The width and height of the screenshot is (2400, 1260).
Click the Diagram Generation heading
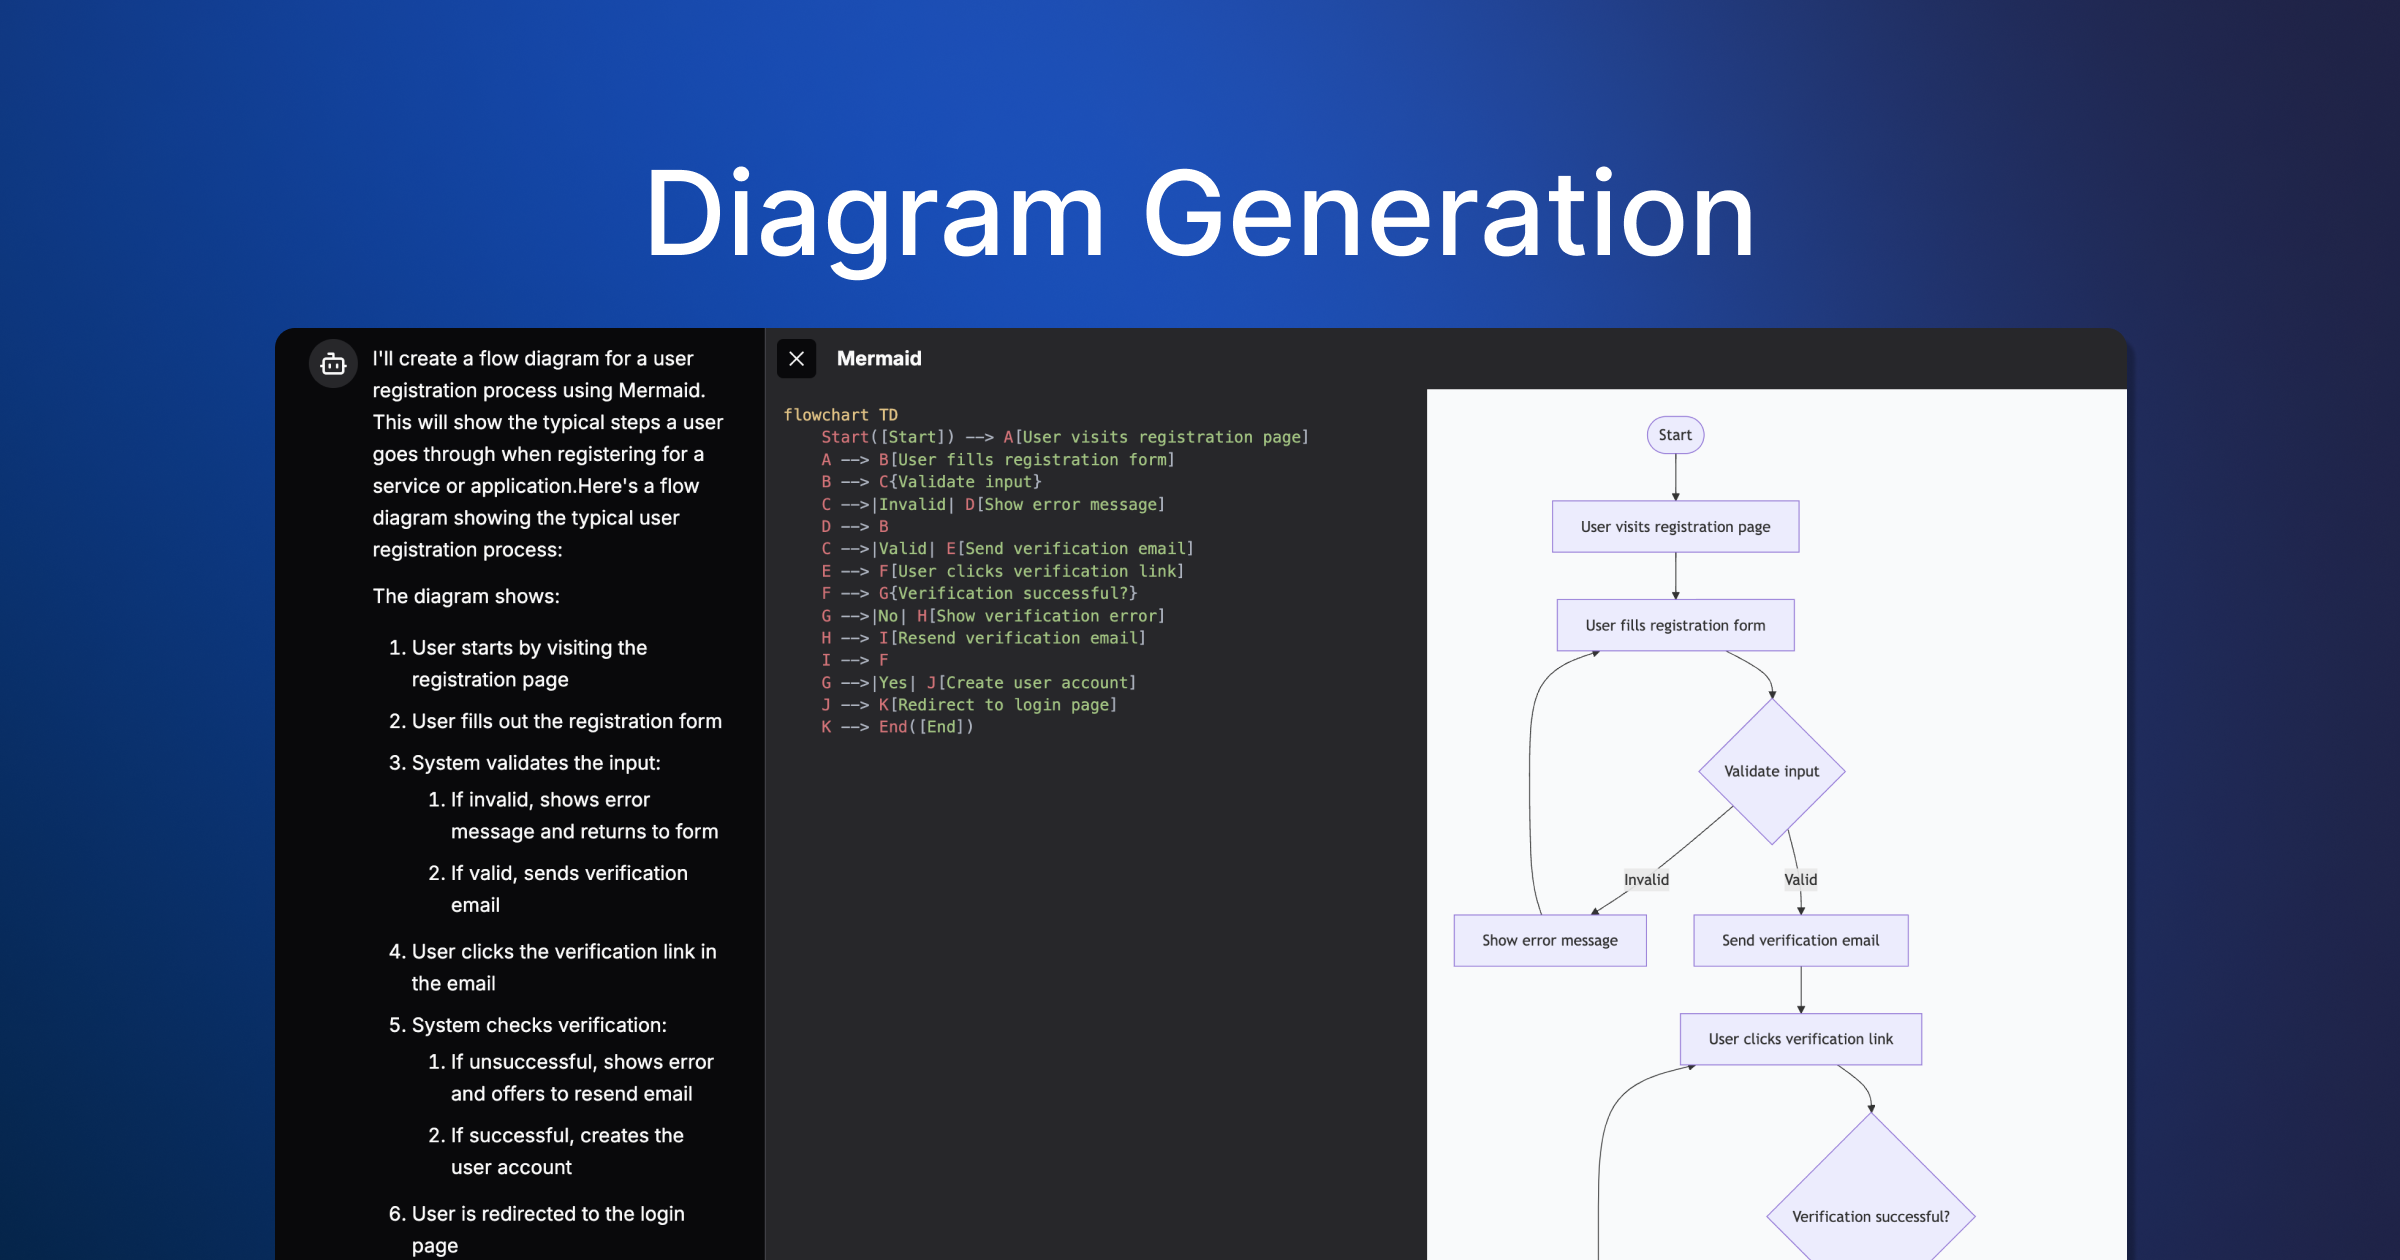click(1199, 213)
